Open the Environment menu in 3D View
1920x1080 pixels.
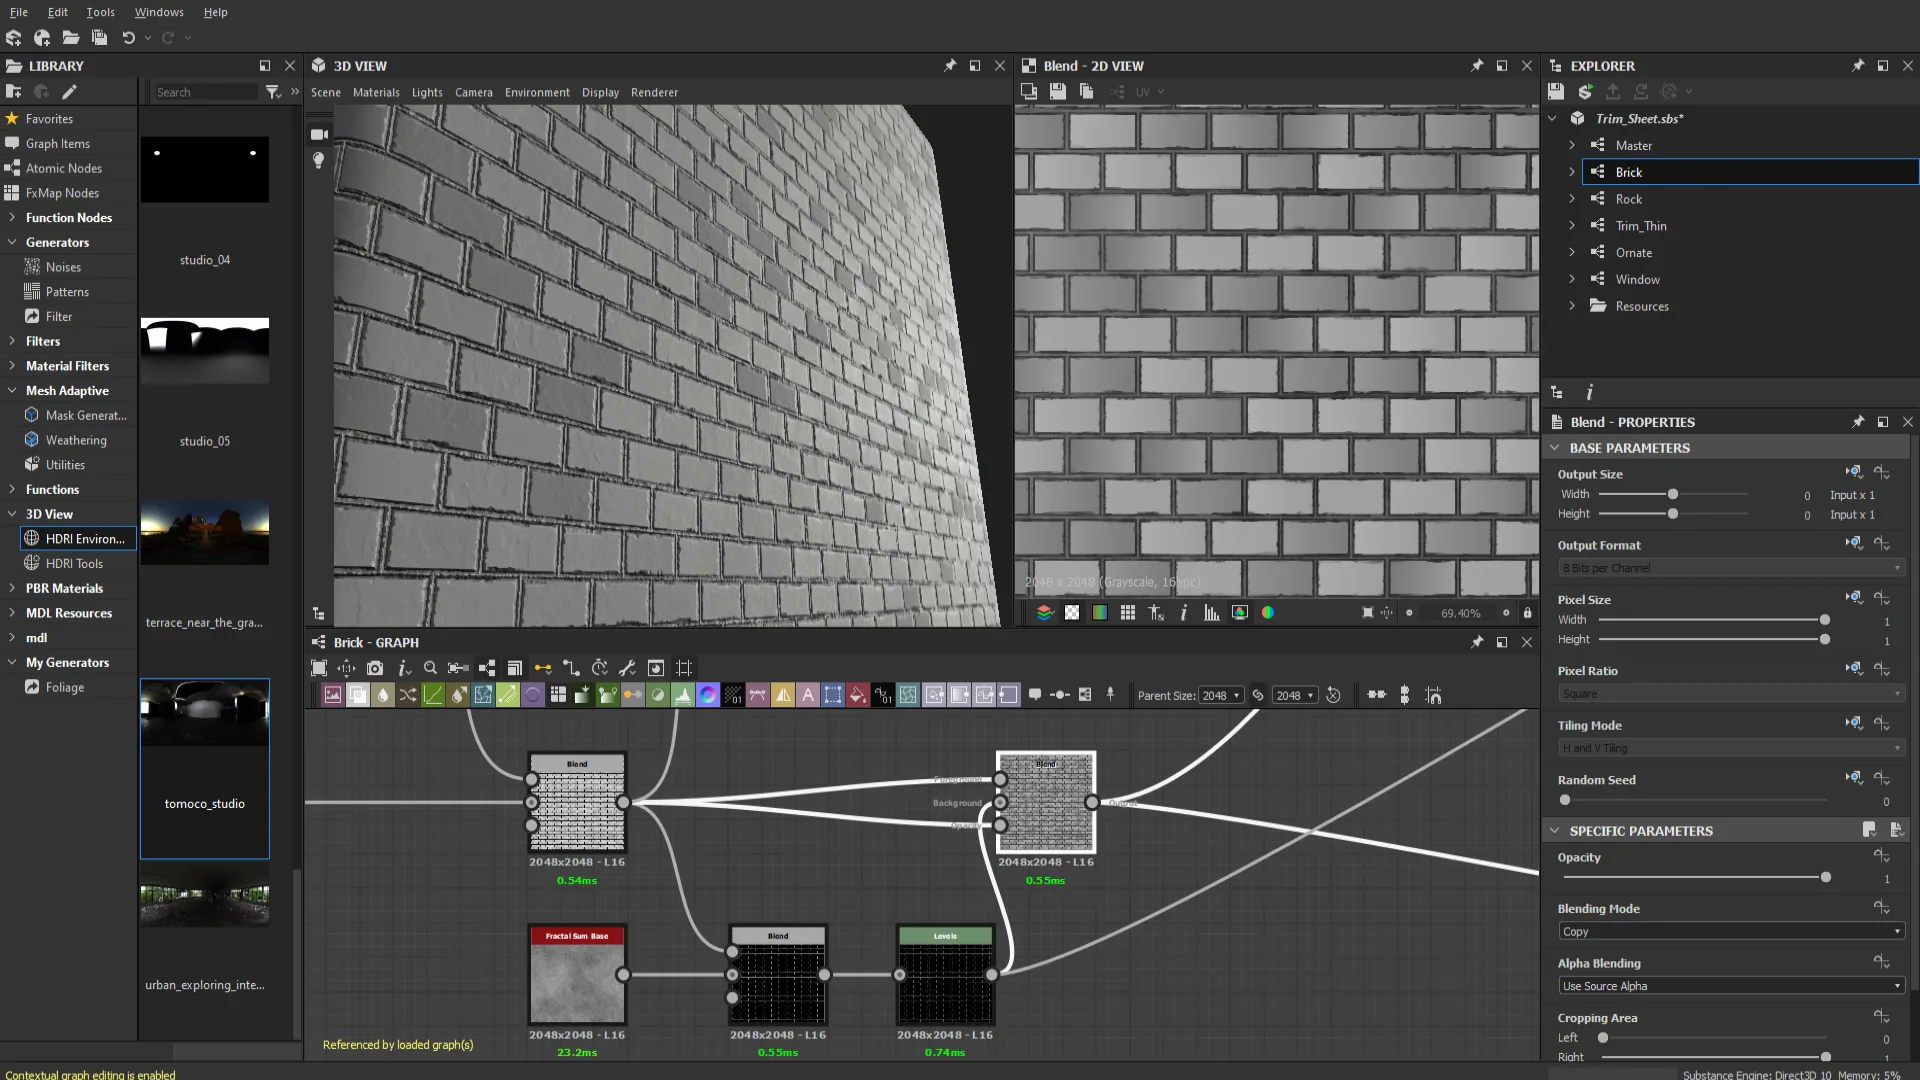click(x=537, y=92)
